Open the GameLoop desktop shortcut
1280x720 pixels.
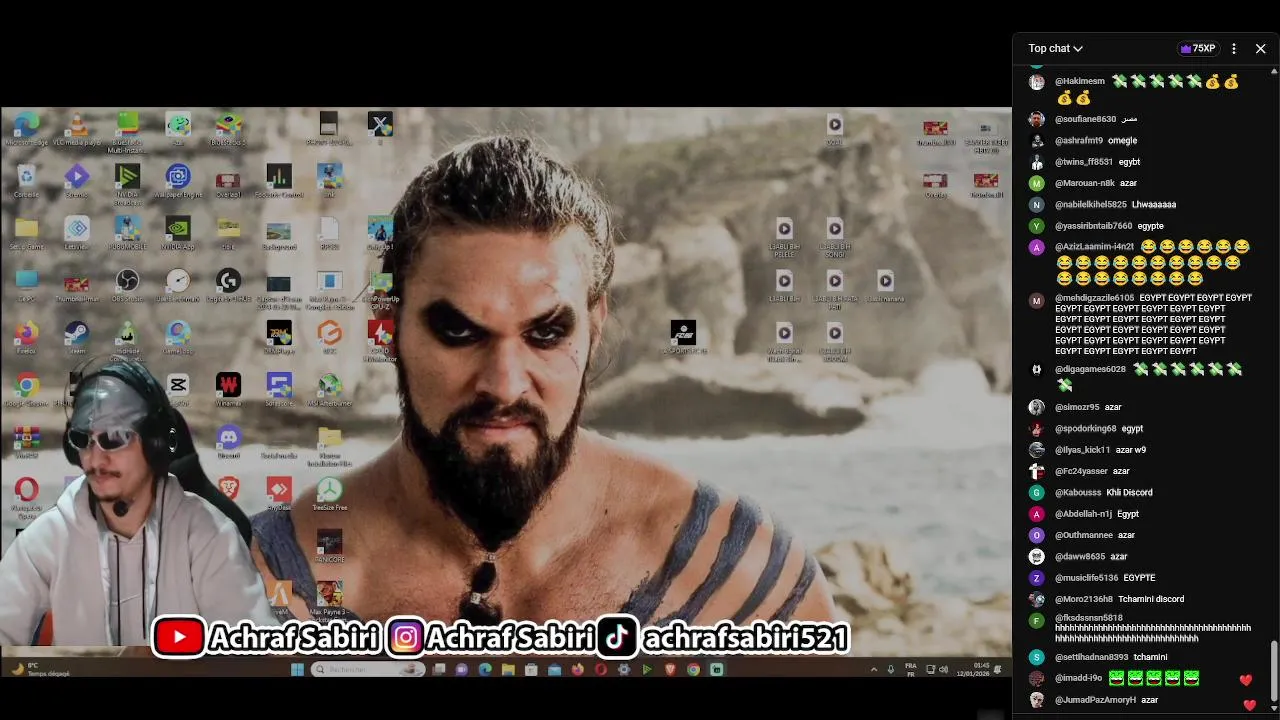click(x=178, y=337)
